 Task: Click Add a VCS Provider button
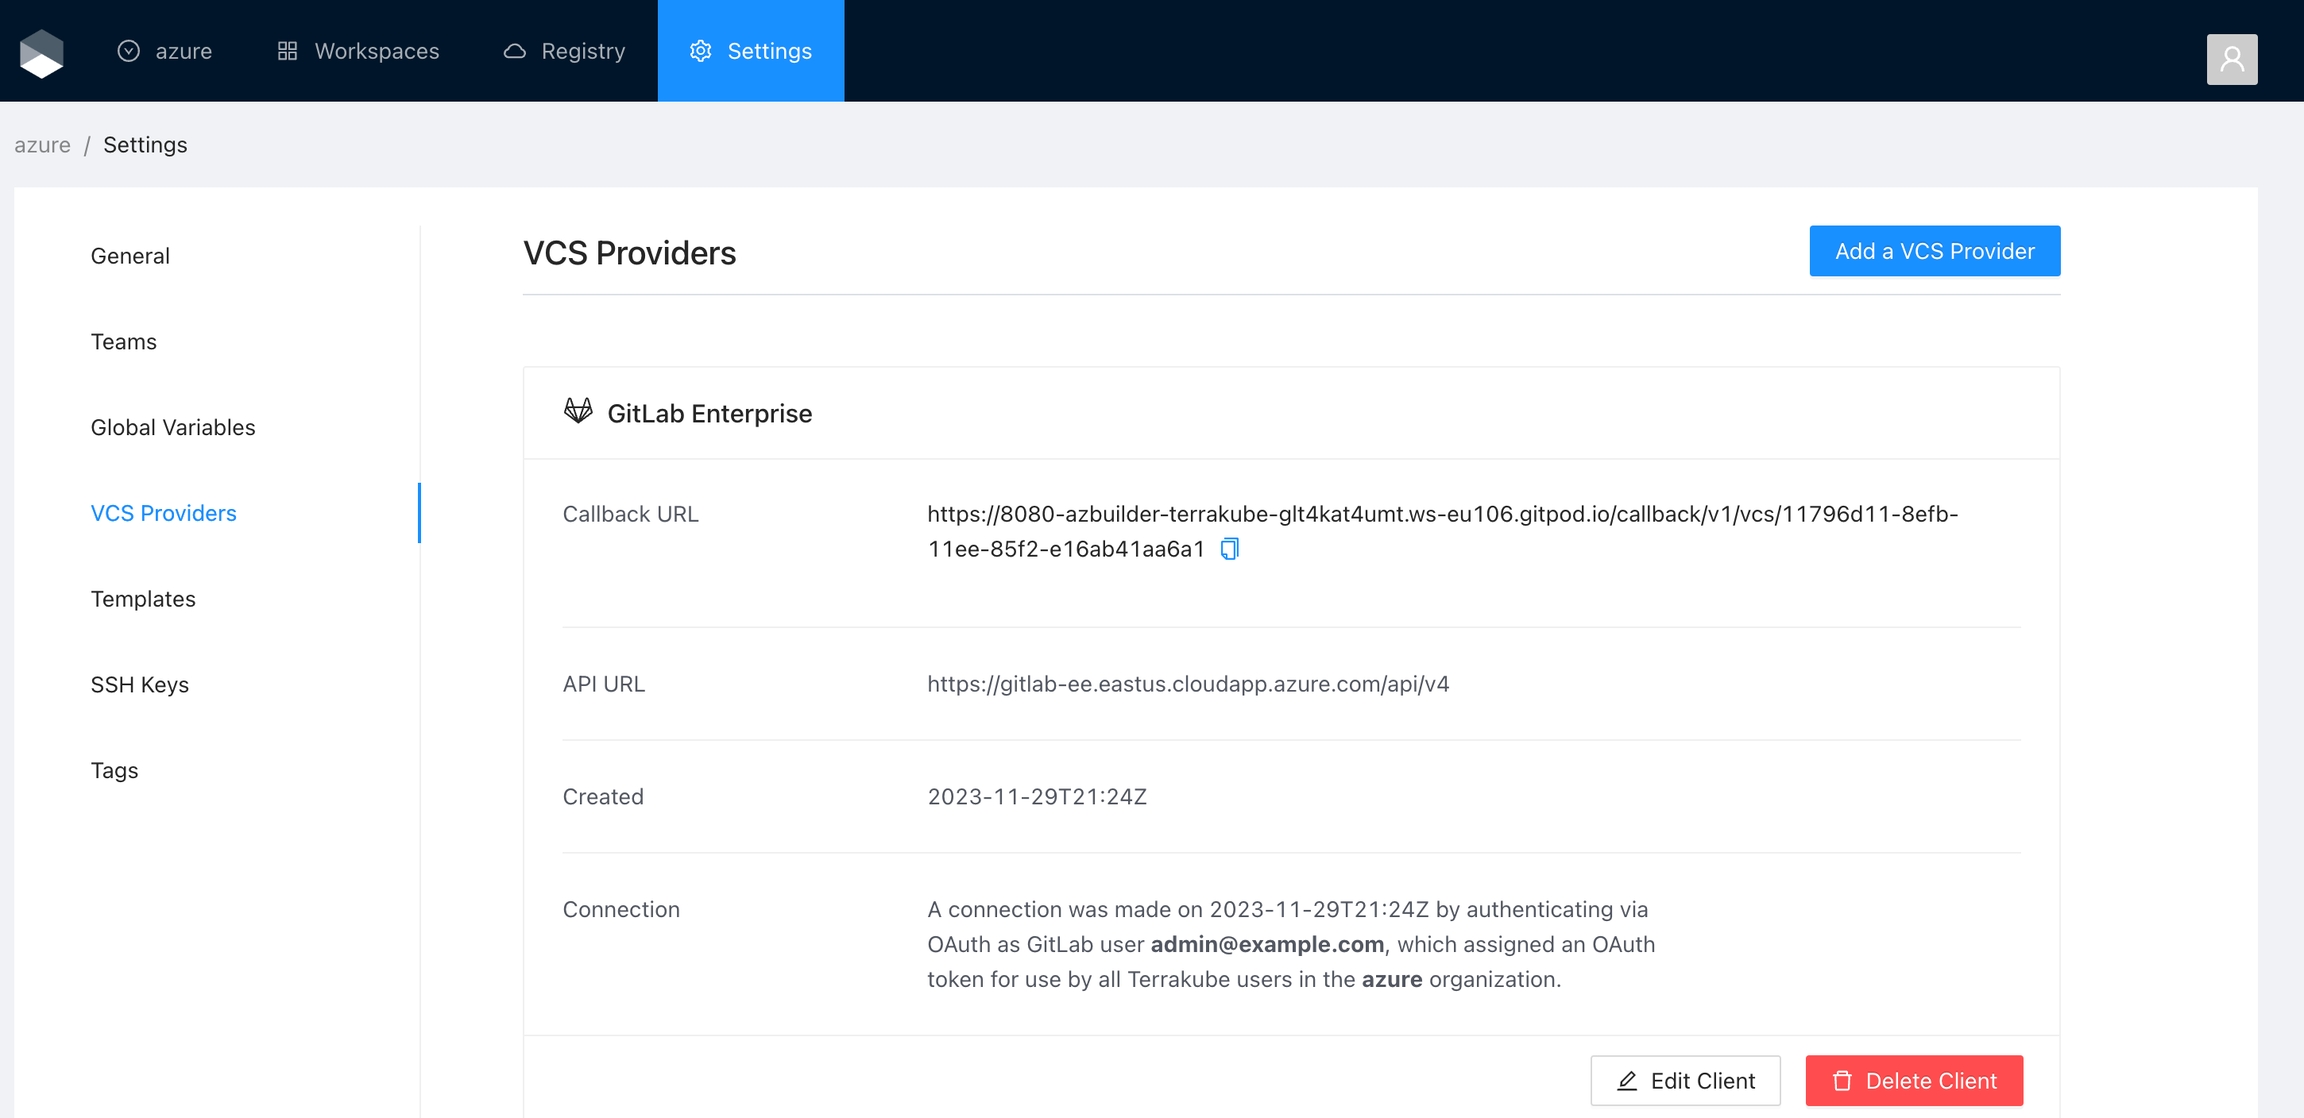[1934, 251]
